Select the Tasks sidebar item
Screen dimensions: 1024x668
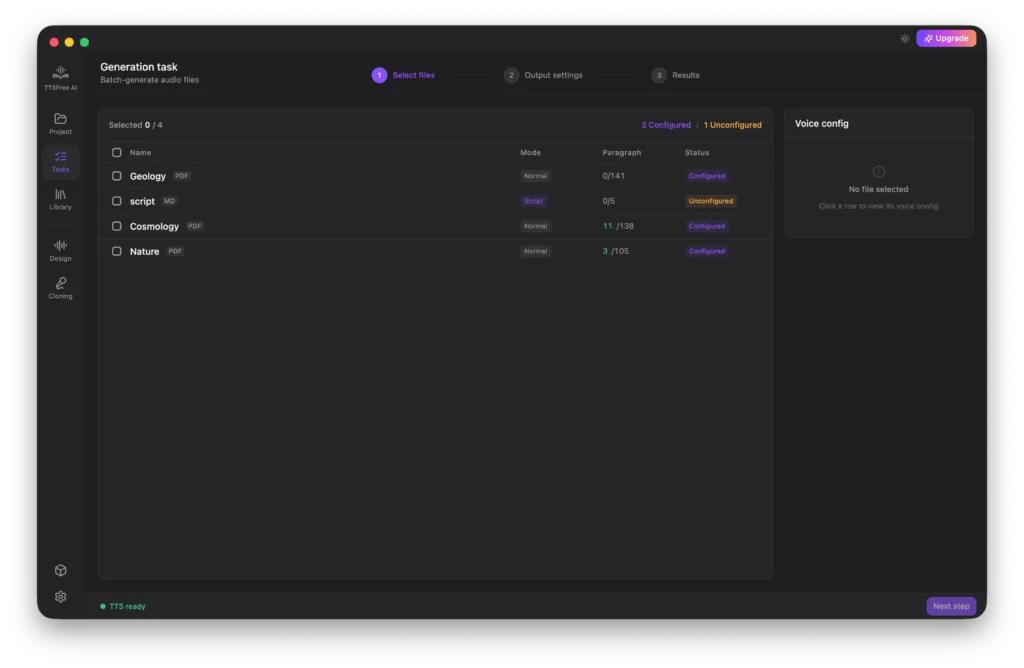pos(60,161)
